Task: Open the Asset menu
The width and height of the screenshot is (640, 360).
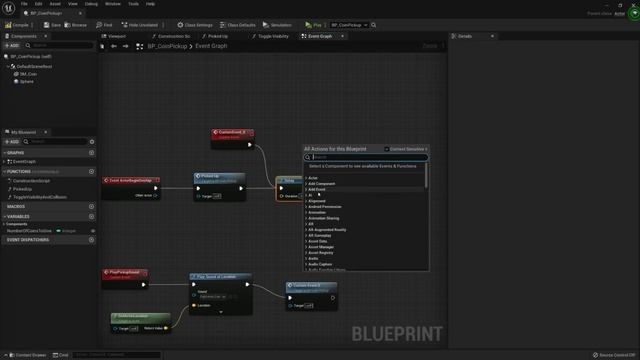Action: tap(55, 4)
